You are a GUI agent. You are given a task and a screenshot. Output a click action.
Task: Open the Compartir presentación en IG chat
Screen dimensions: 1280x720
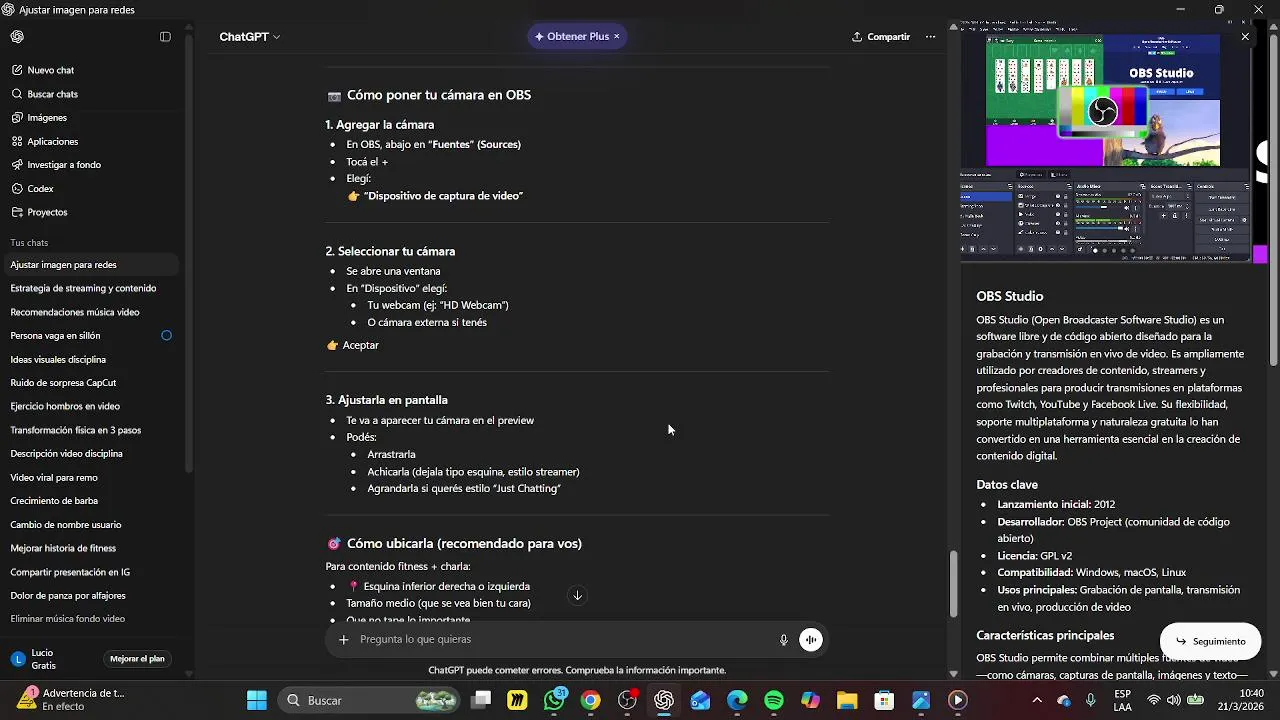point(71,572)
